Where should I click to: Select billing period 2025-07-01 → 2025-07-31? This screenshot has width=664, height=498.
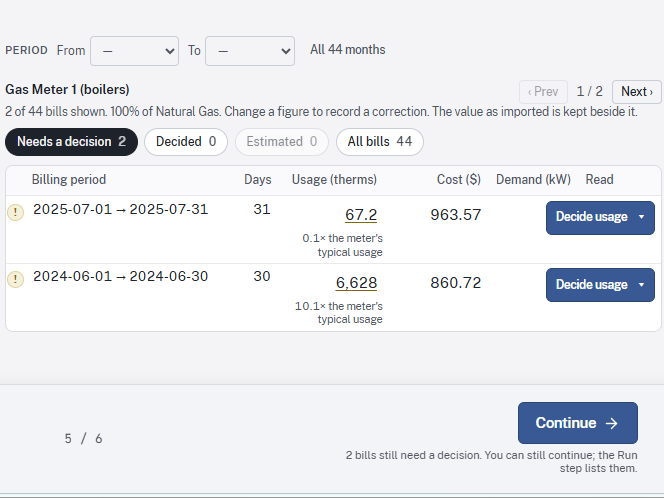pyautogui.click(x=121, y=209)
